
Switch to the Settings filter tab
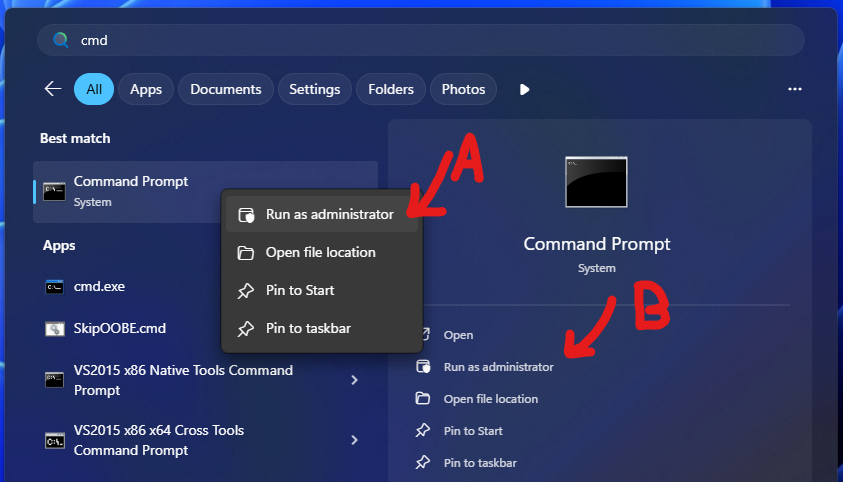tap(315, 89)
